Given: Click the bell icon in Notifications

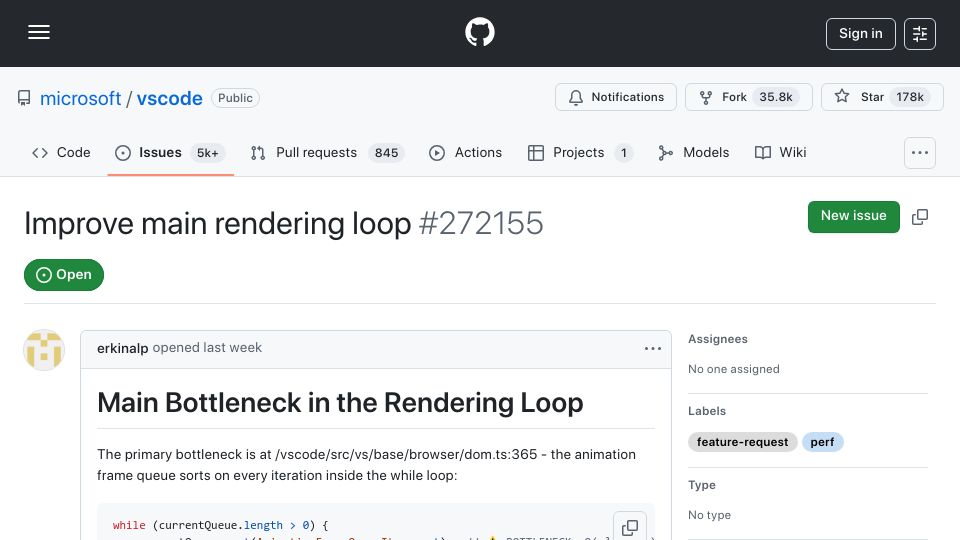Looking at the screenshot, I should 576,97.
